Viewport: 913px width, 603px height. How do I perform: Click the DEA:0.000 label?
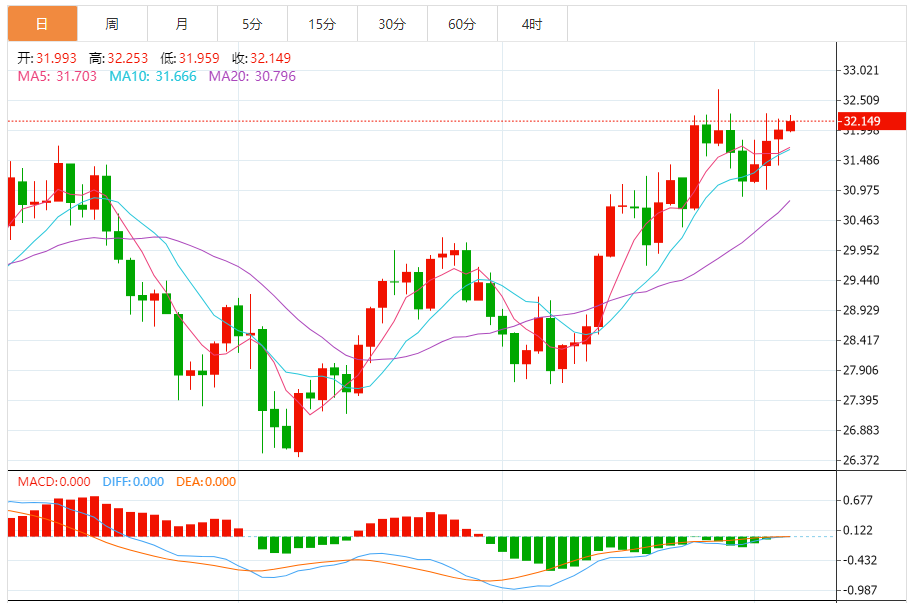pos(206,482)
